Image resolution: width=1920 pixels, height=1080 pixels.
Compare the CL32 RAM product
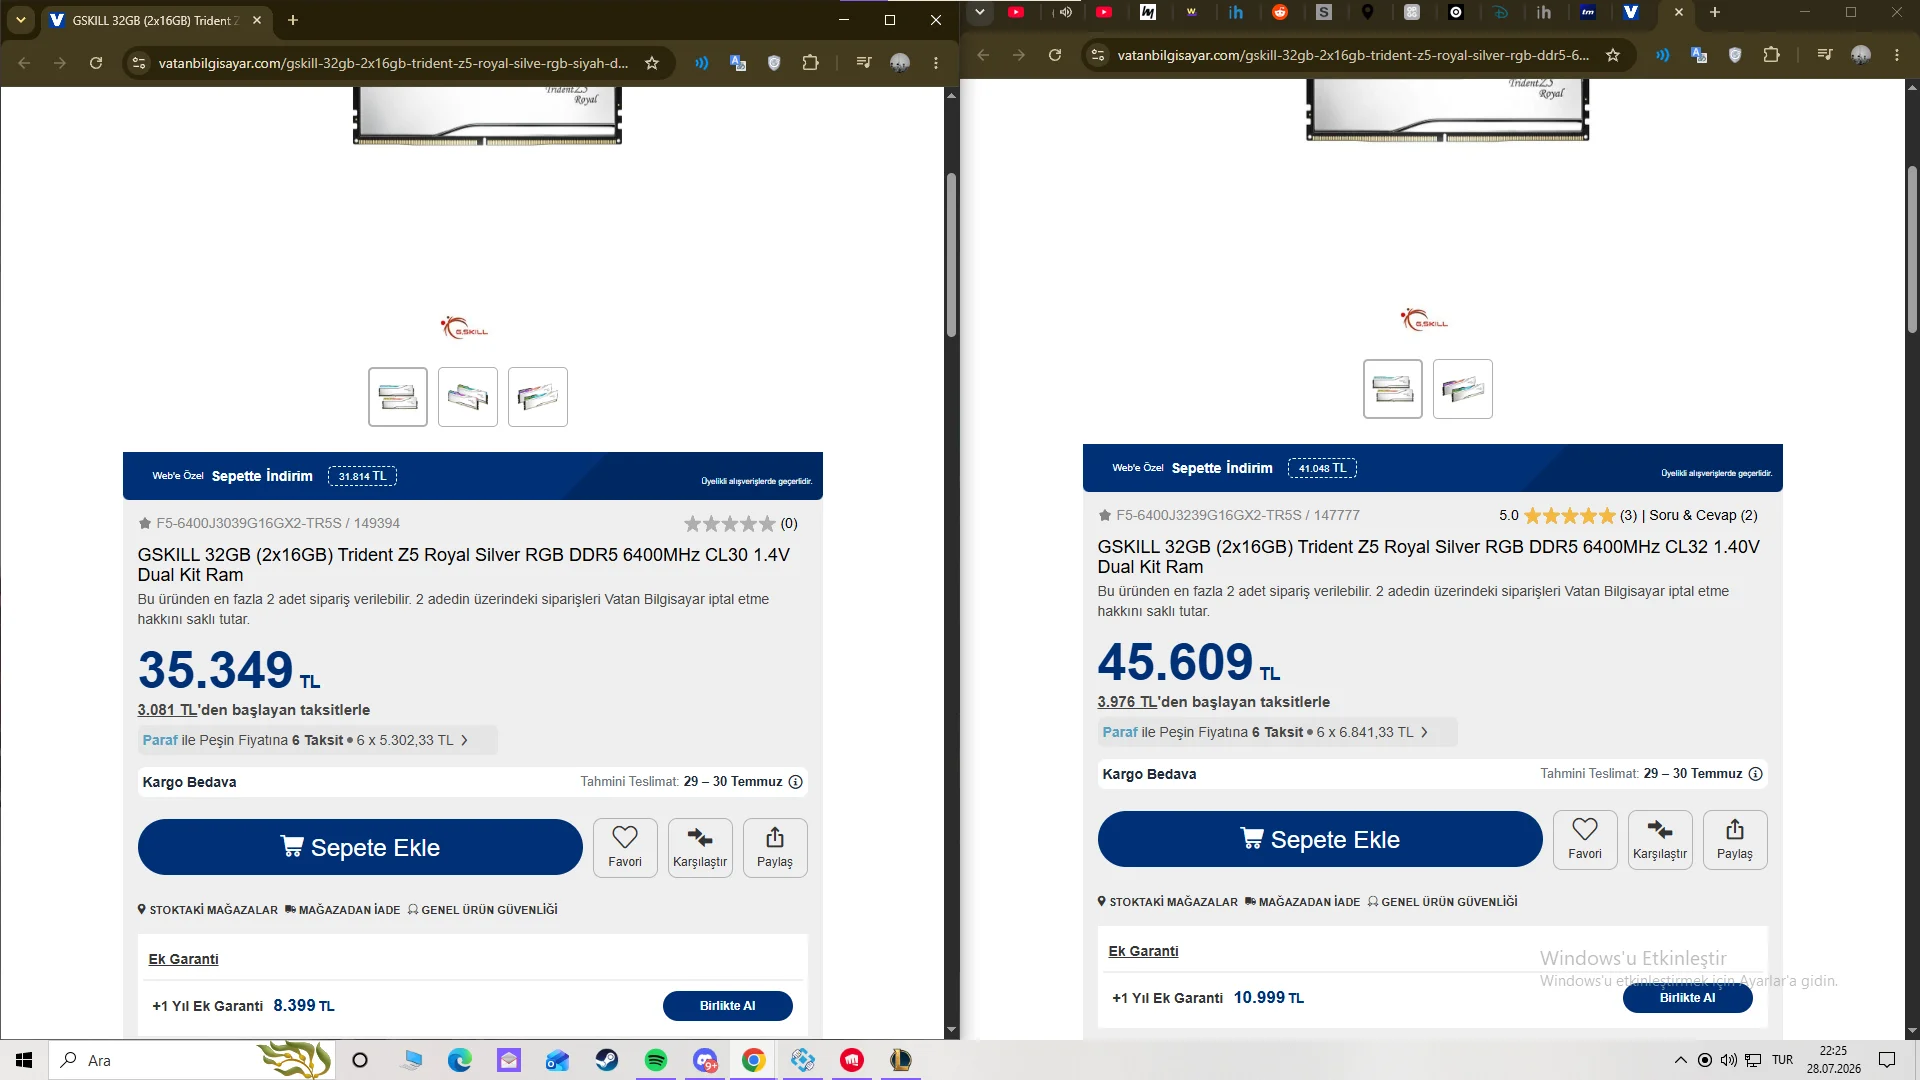click(1660, 840)
